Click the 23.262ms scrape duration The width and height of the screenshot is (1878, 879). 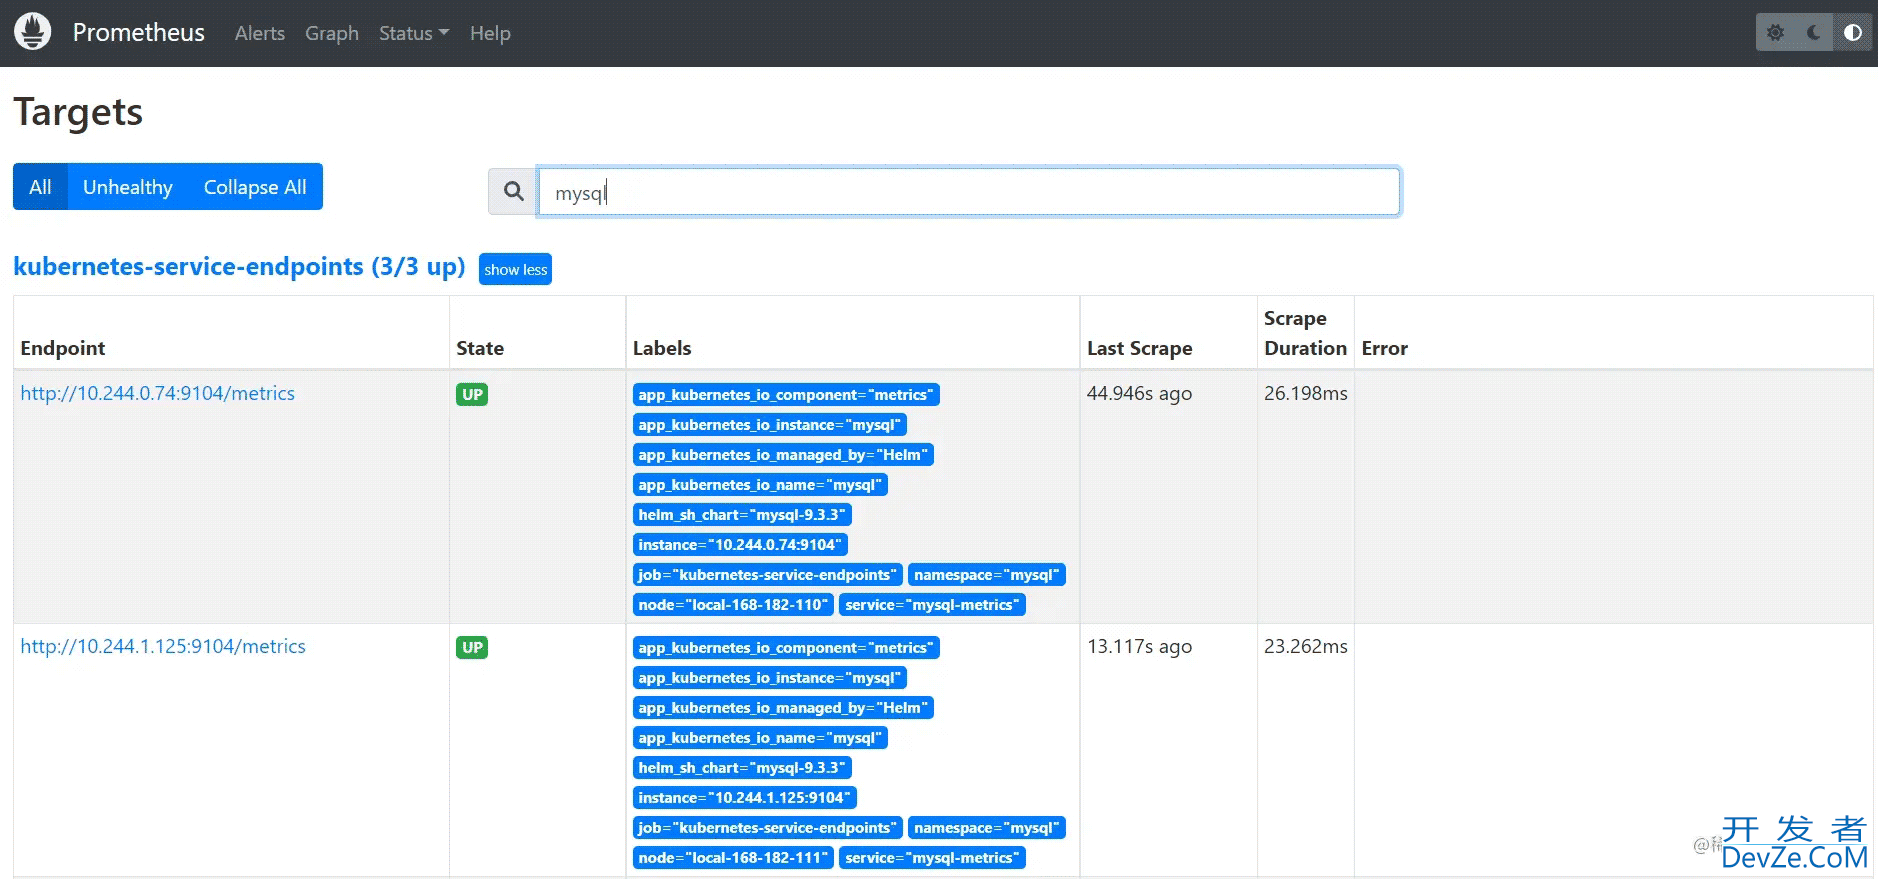point(1305,646)
